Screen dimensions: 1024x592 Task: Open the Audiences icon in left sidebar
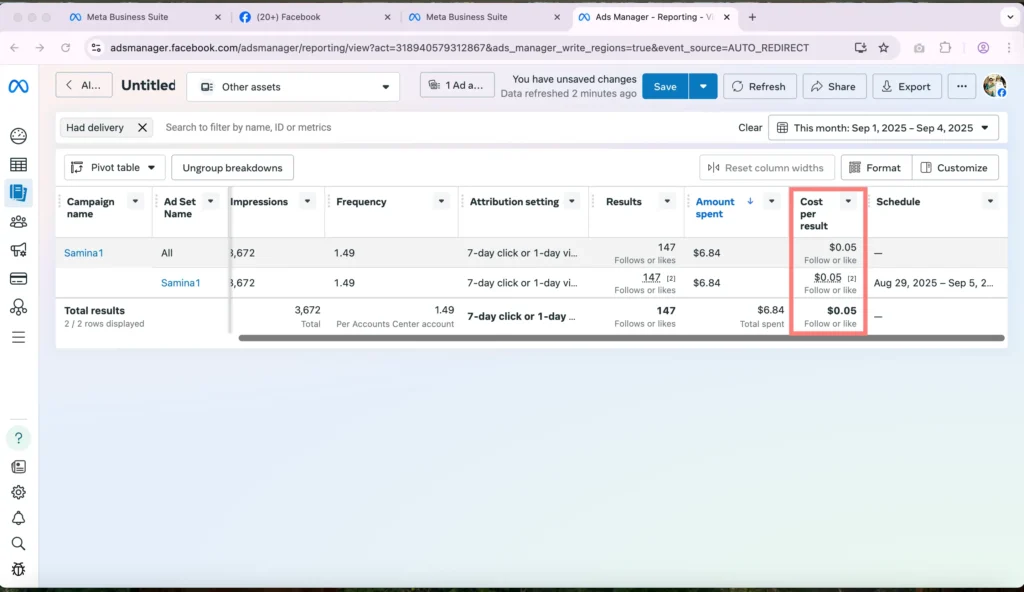tap(18, 222)
